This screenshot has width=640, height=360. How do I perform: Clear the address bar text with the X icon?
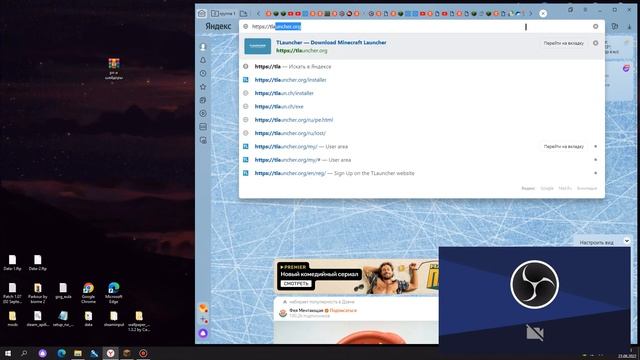pyautogui.click(x=596, y=27)
